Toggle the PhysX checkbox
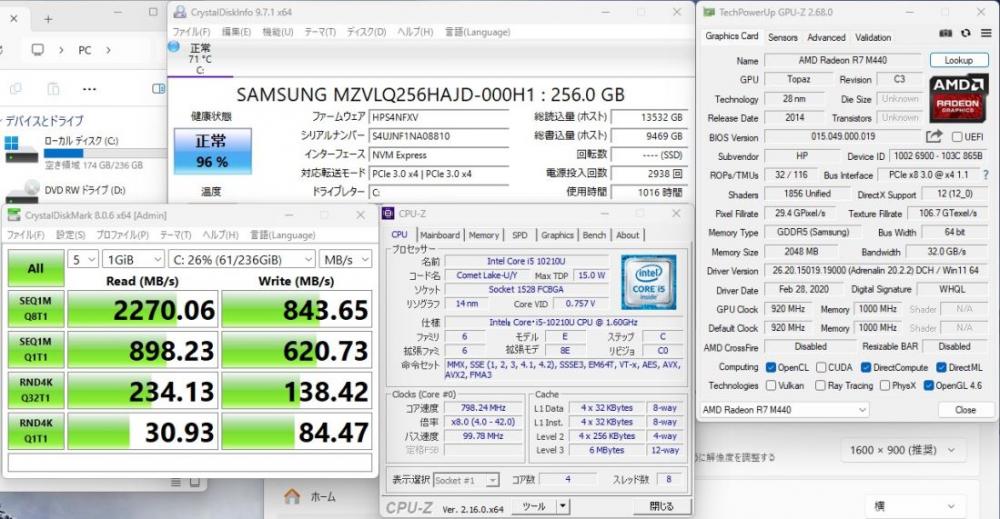 pos(885,386)
